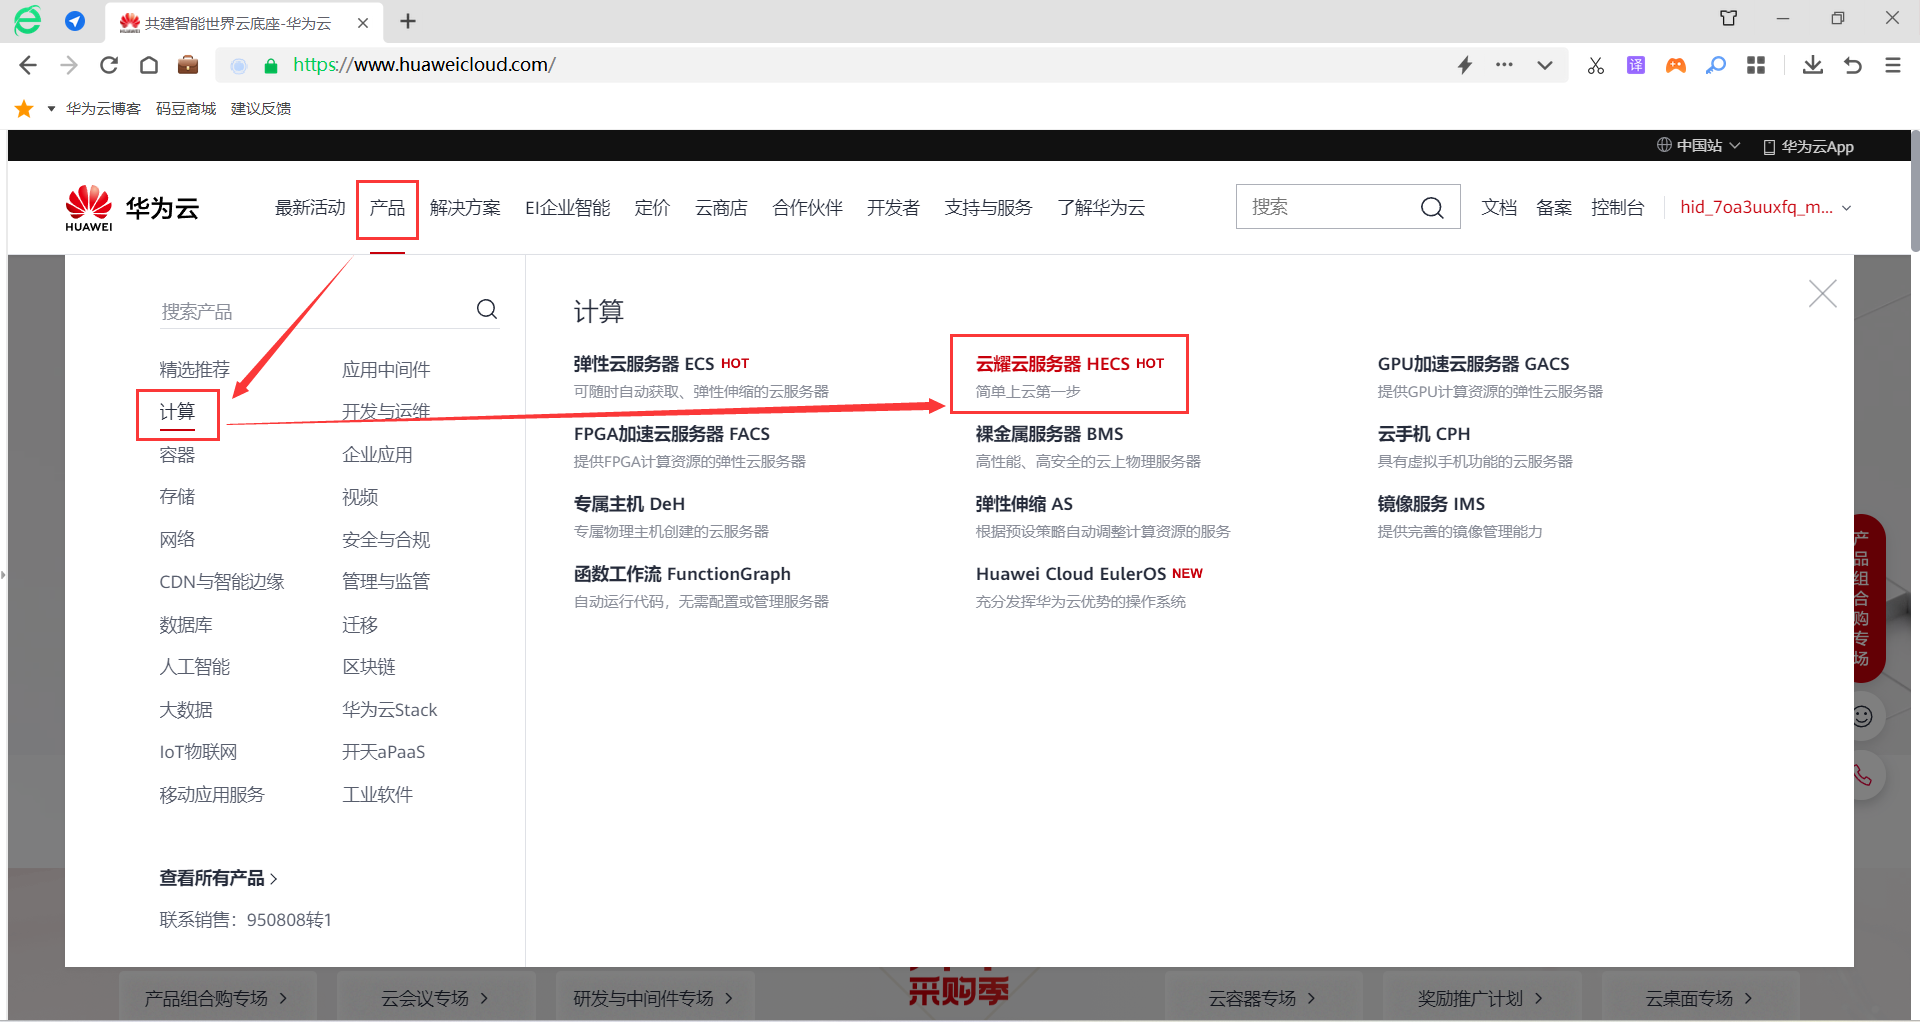Open the 最新活动 menu
The height and width of the screenshot is (1022, 1920).
coord(310,208)
